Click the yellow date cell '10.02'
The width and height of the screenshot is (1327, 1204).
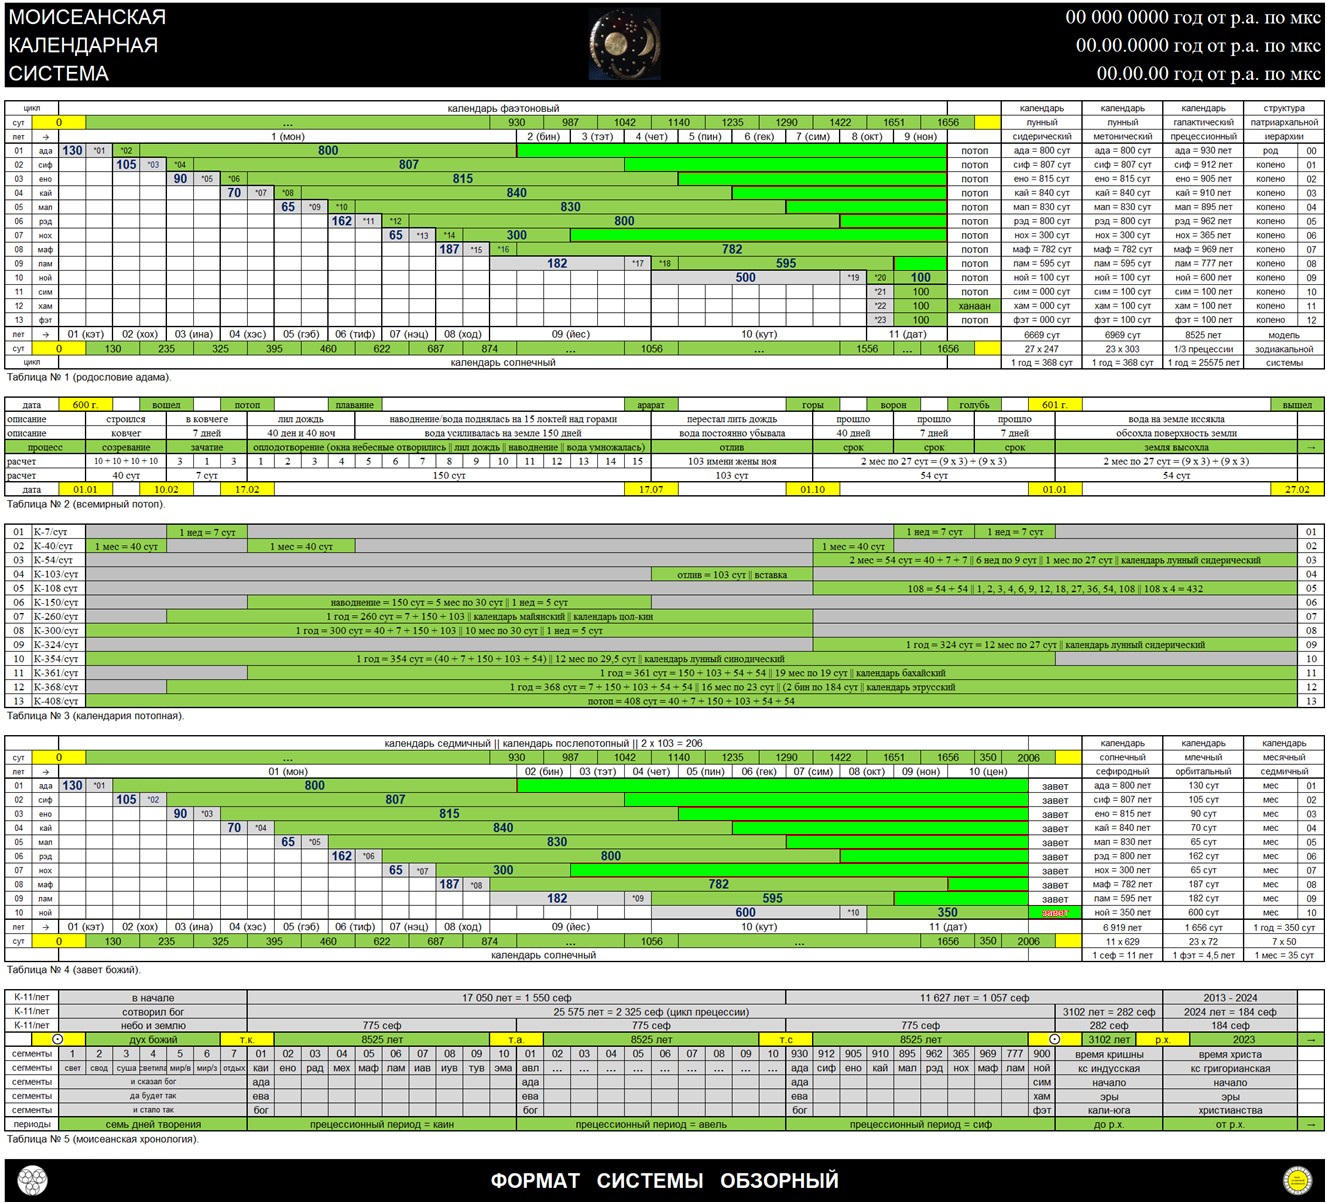click(x=166, y=490)
